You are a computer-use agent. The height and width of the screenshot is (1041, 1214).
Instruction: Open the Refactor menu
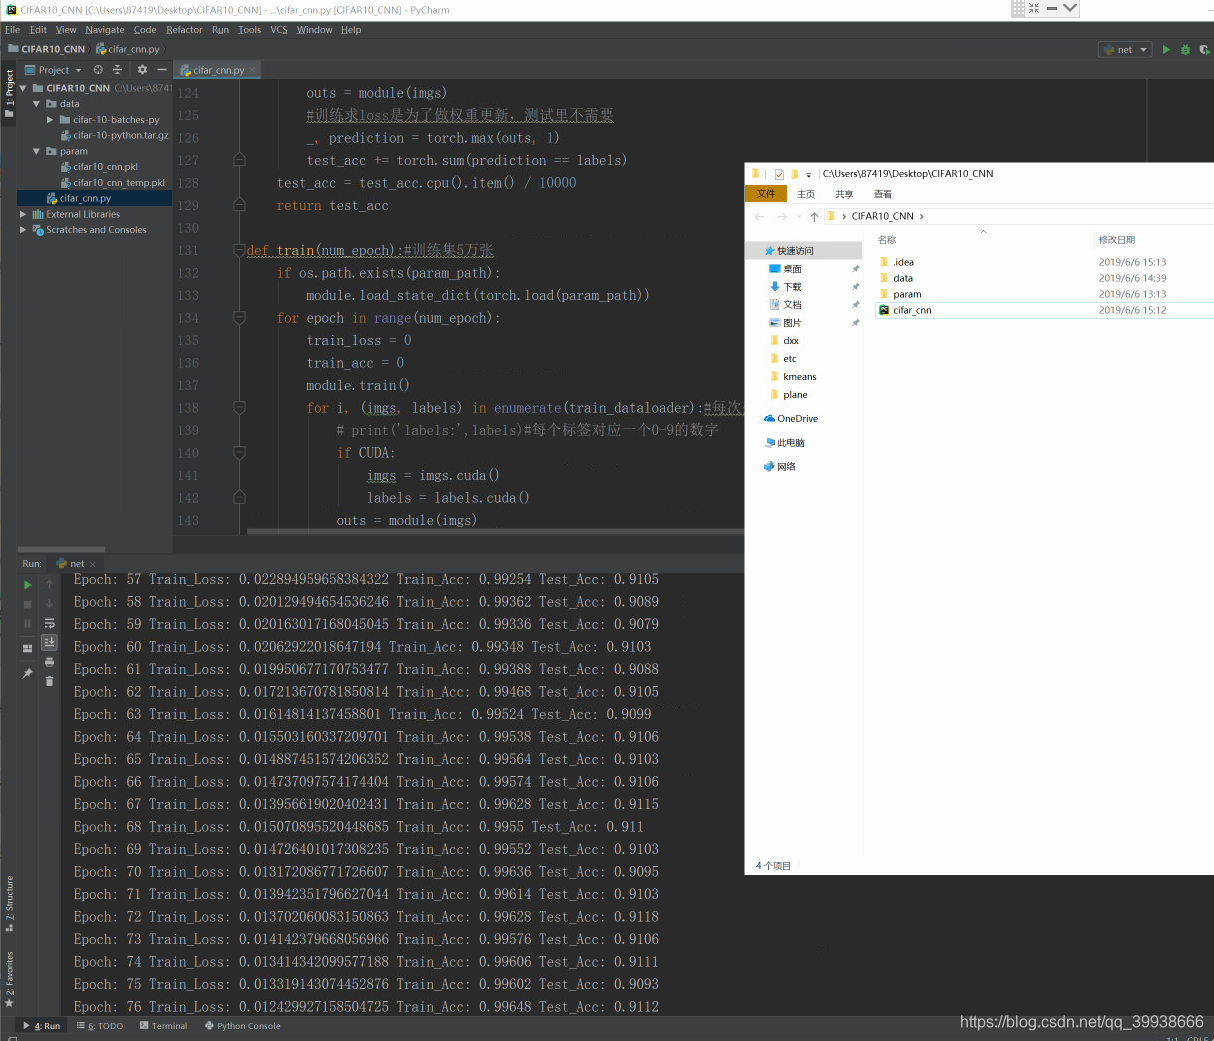184,30
